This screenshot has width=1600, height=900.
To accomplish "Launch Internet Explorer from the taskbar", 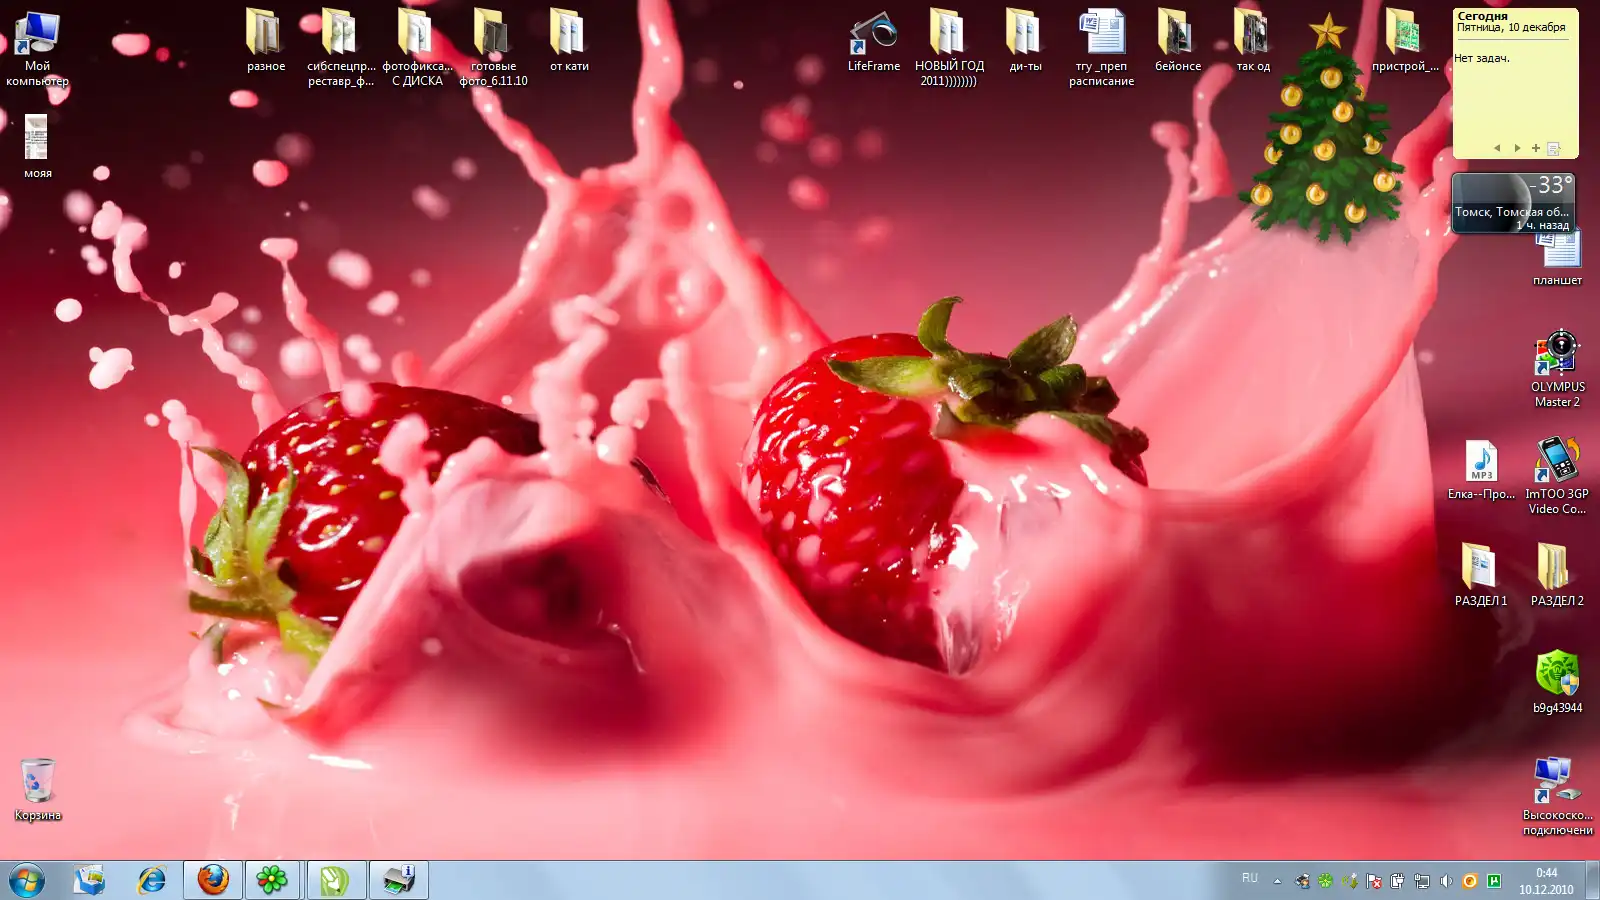I will (x=152, y=880).
